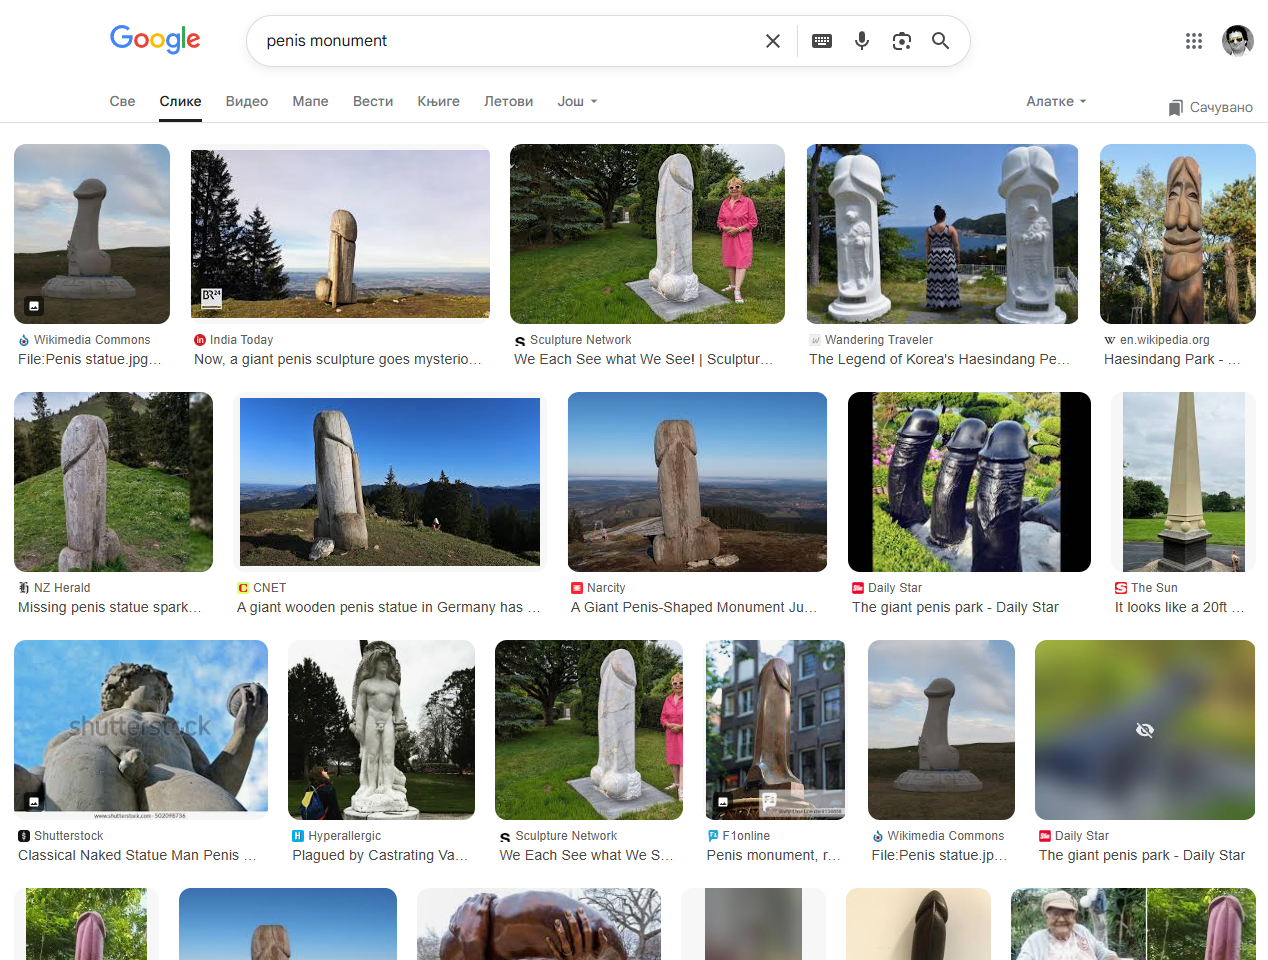The image size is (1268, 960).
Task: Start voice search with the microphone icon
Action: (x=862, y=41)
